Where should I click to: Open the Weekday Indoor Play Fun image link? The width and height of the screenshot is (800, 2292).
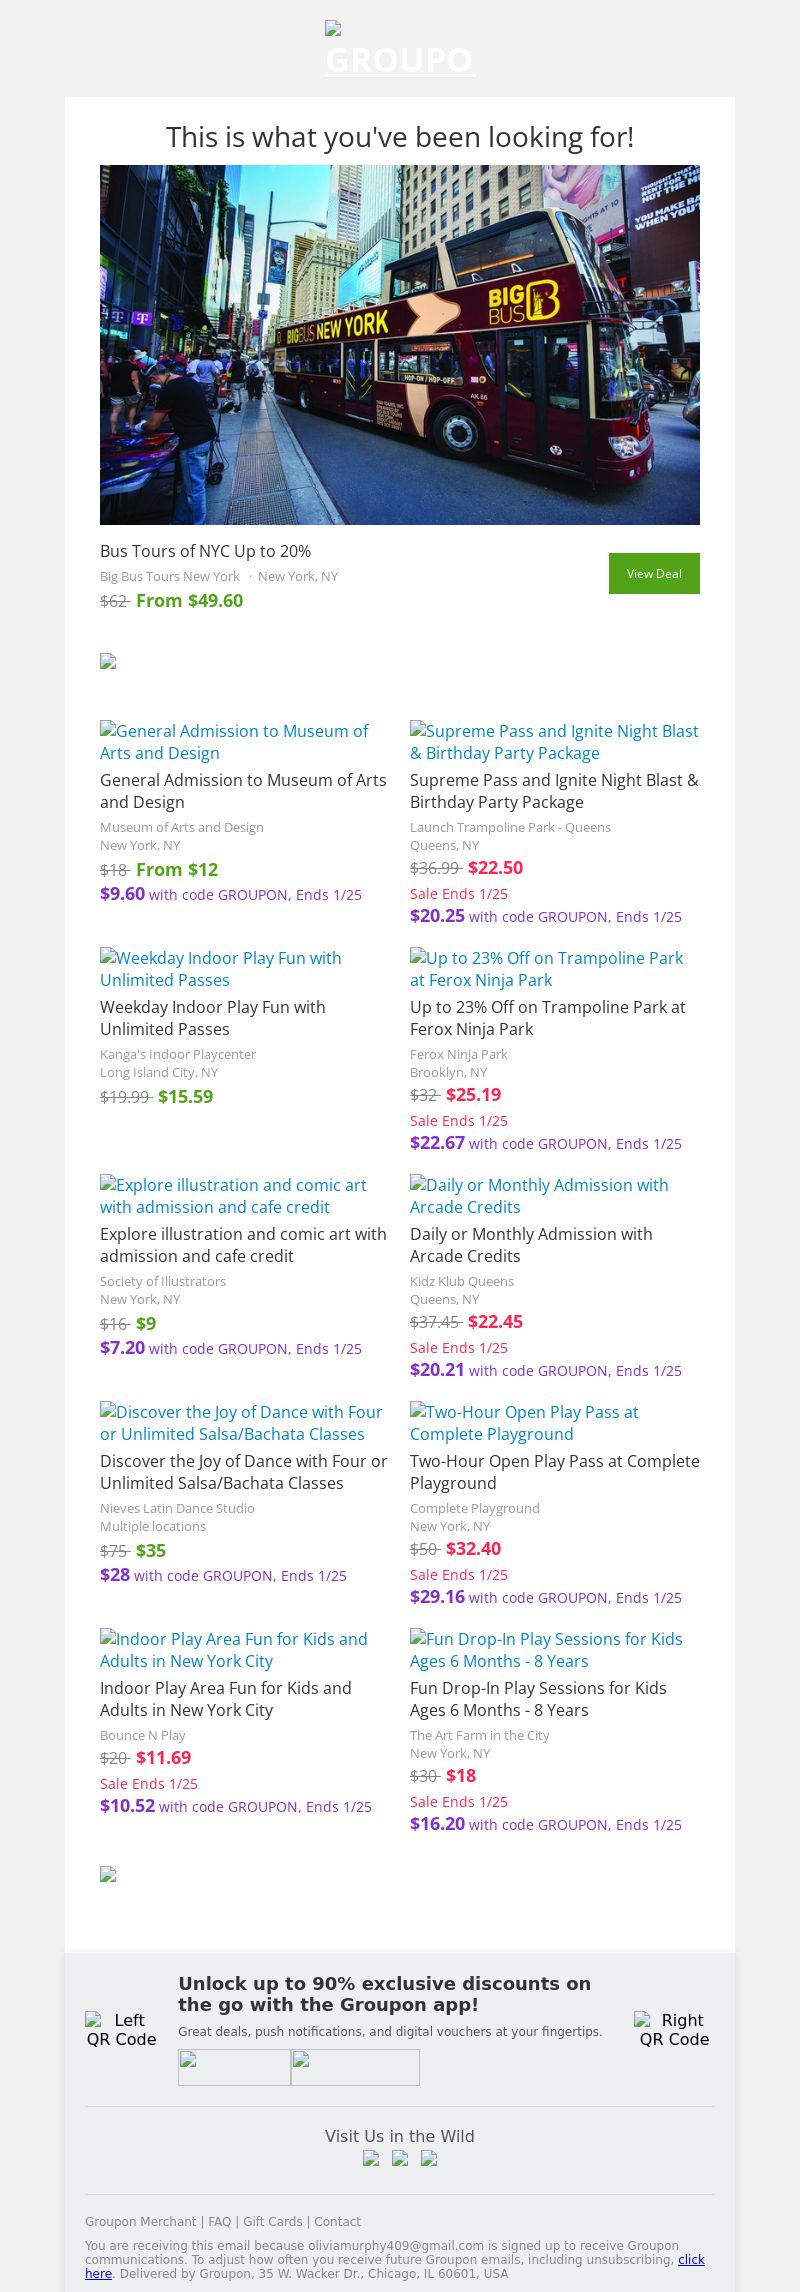click(x=221, y=969)
